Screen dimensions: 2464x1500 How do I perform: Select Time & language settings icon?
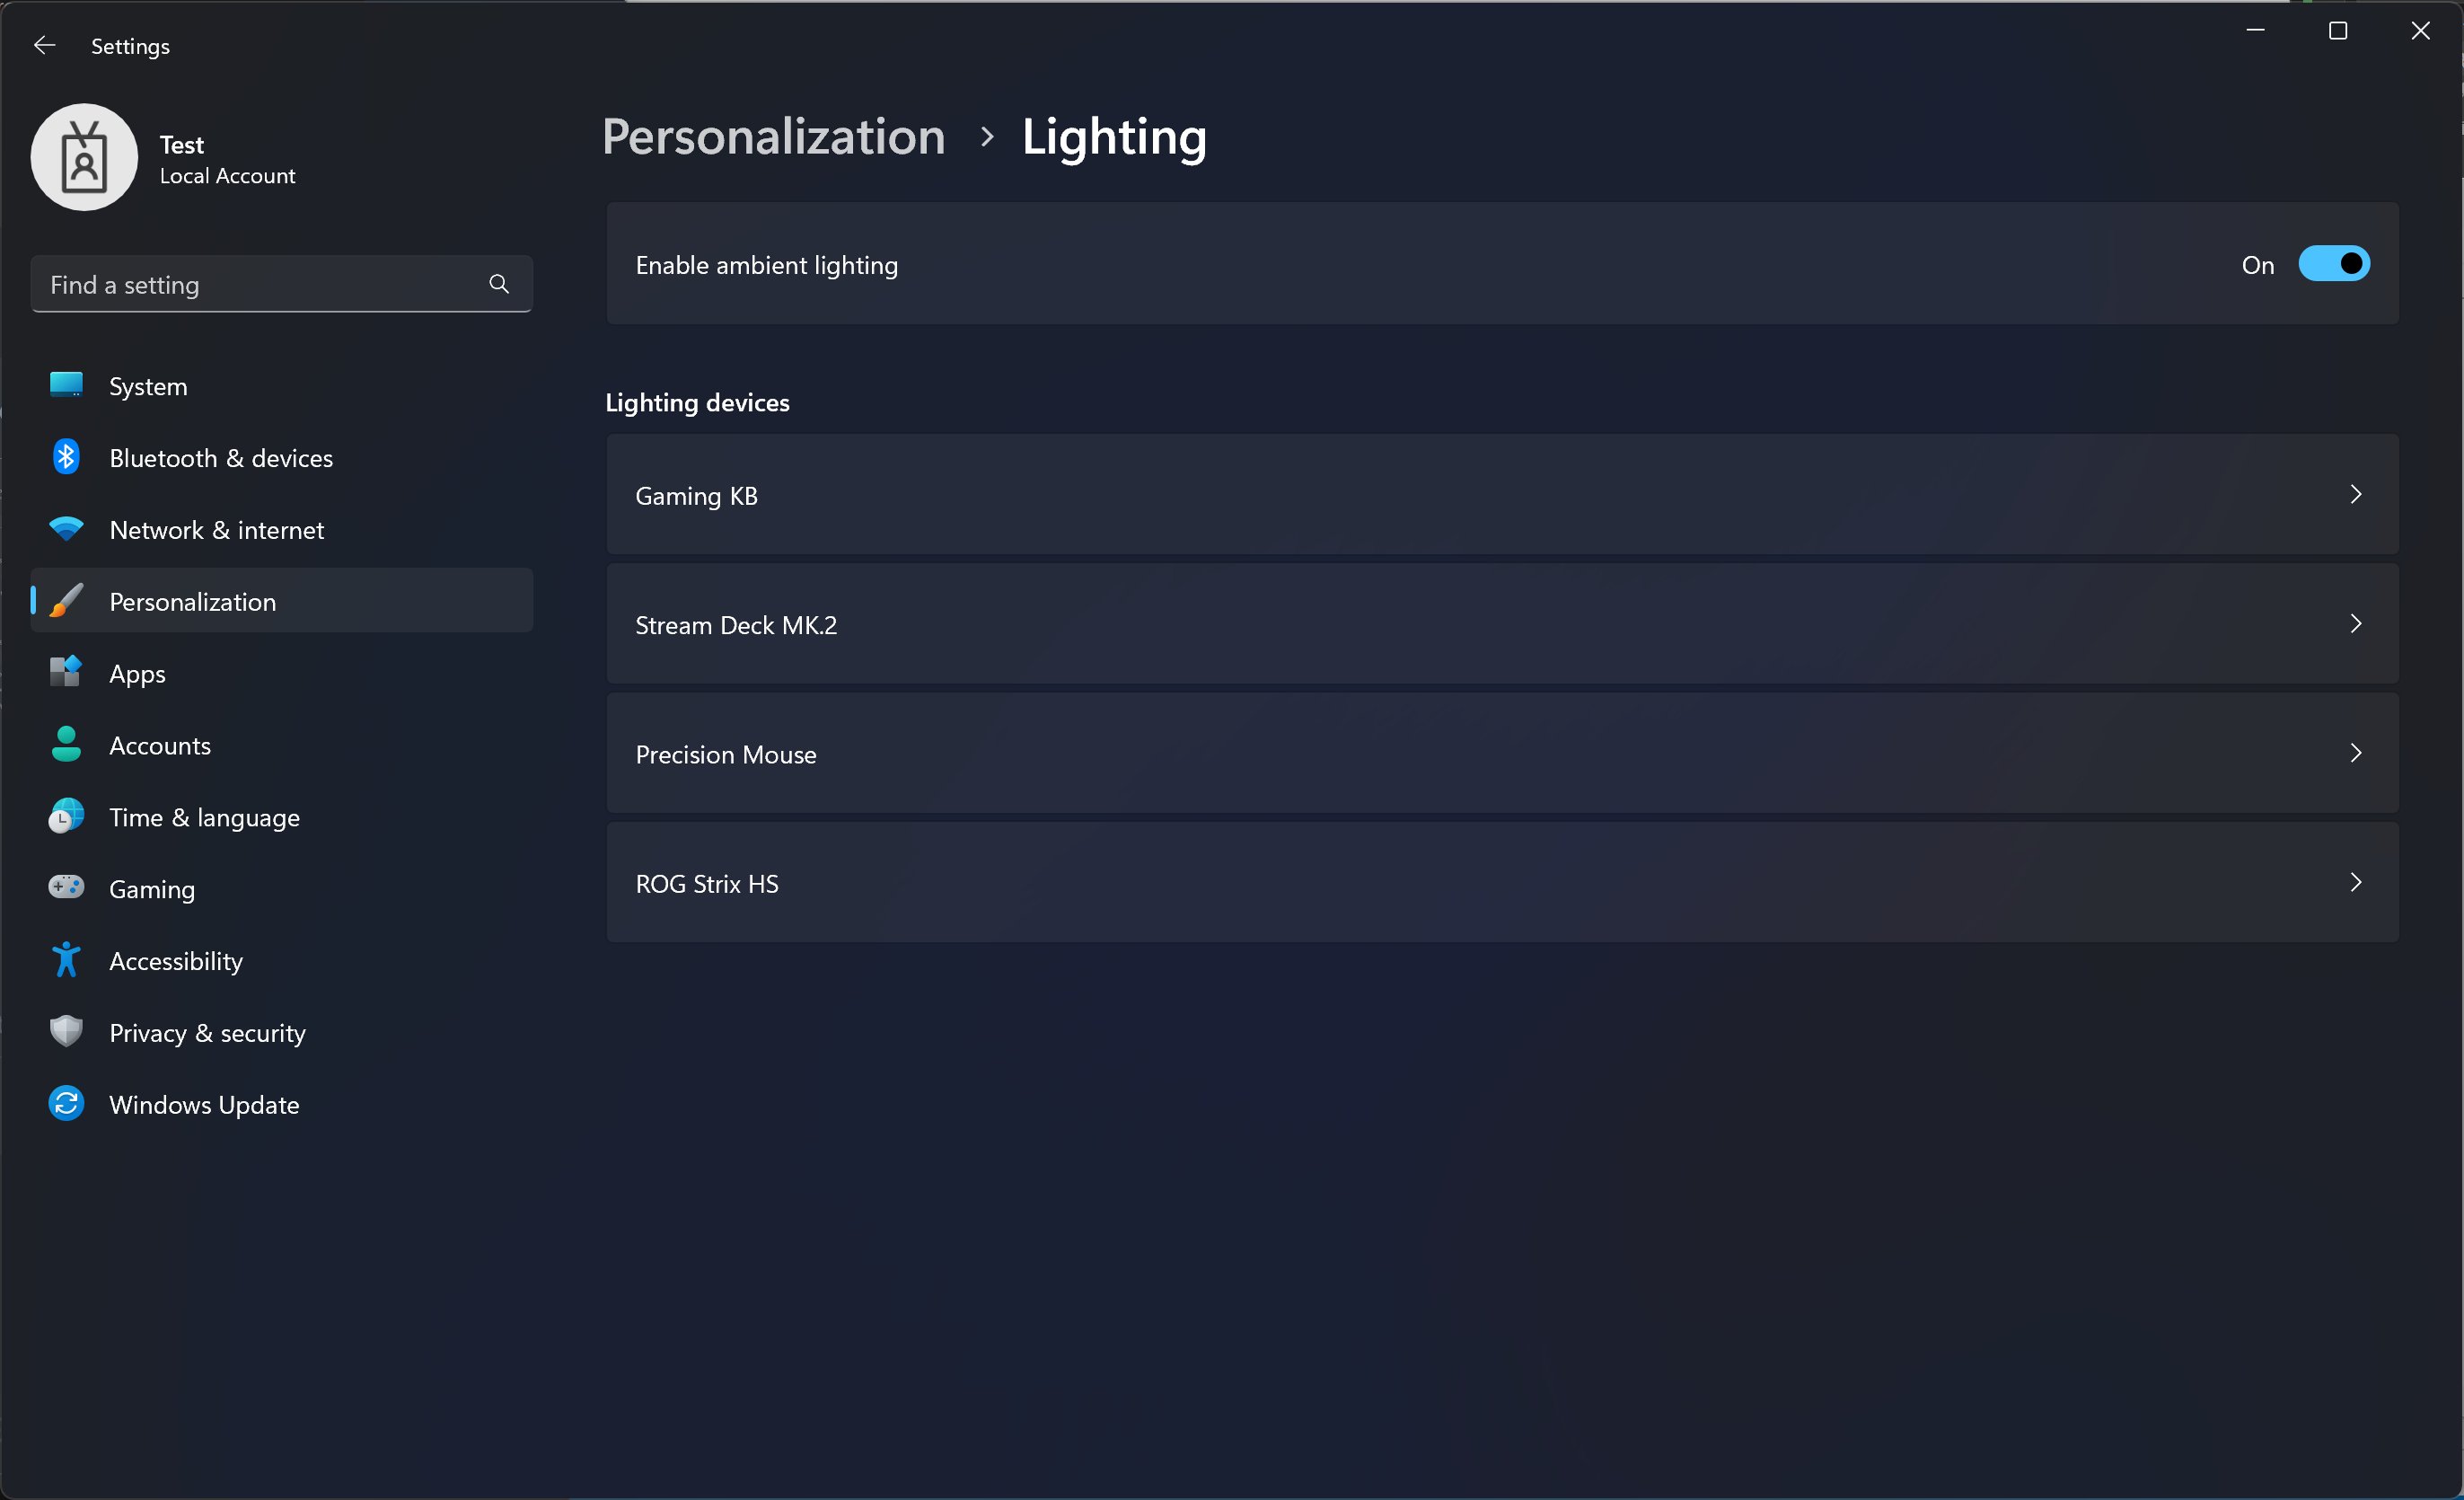point(66,816)
